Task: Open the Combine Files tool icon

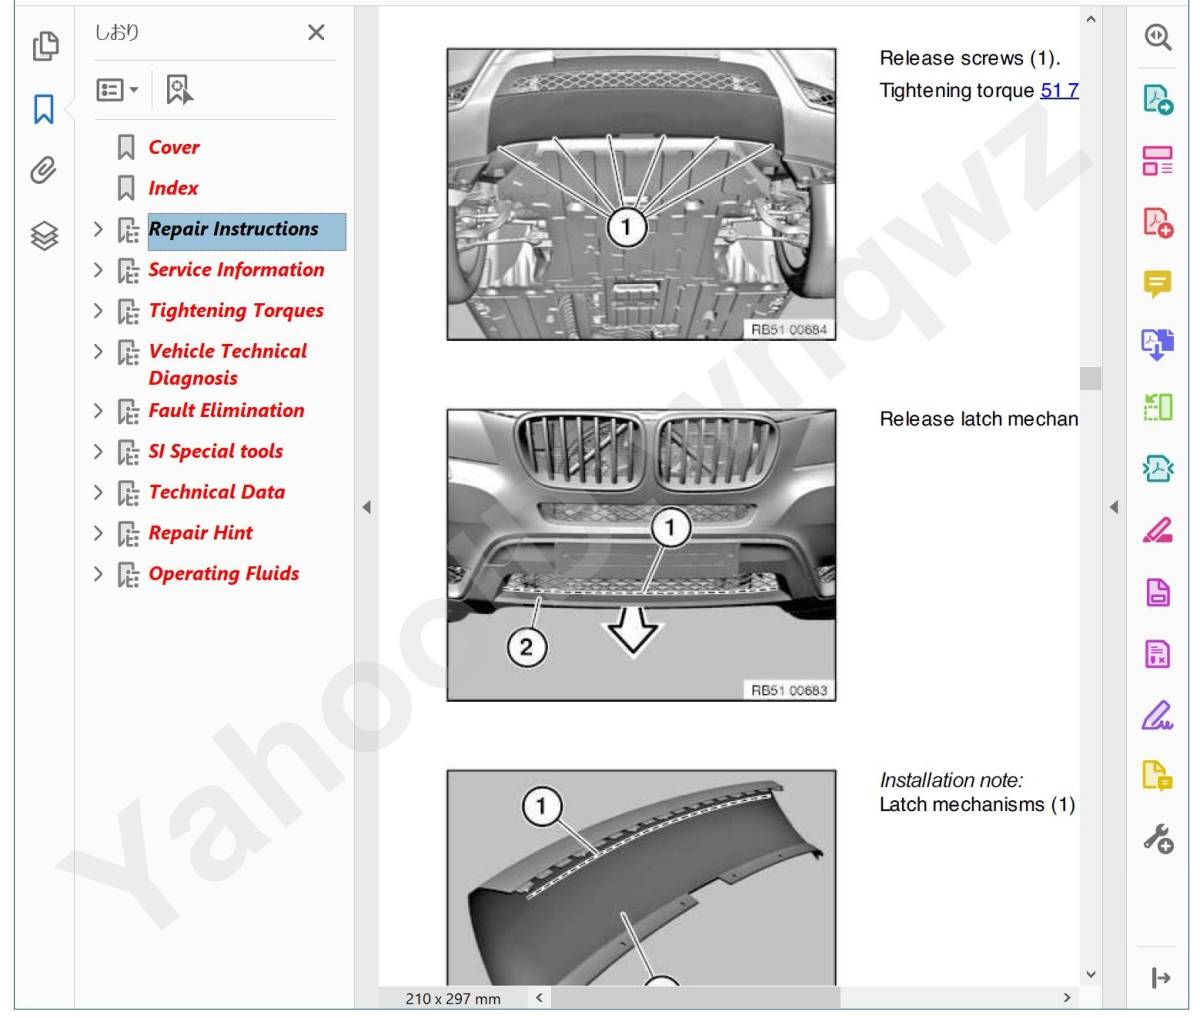Action: (1158, 345)
